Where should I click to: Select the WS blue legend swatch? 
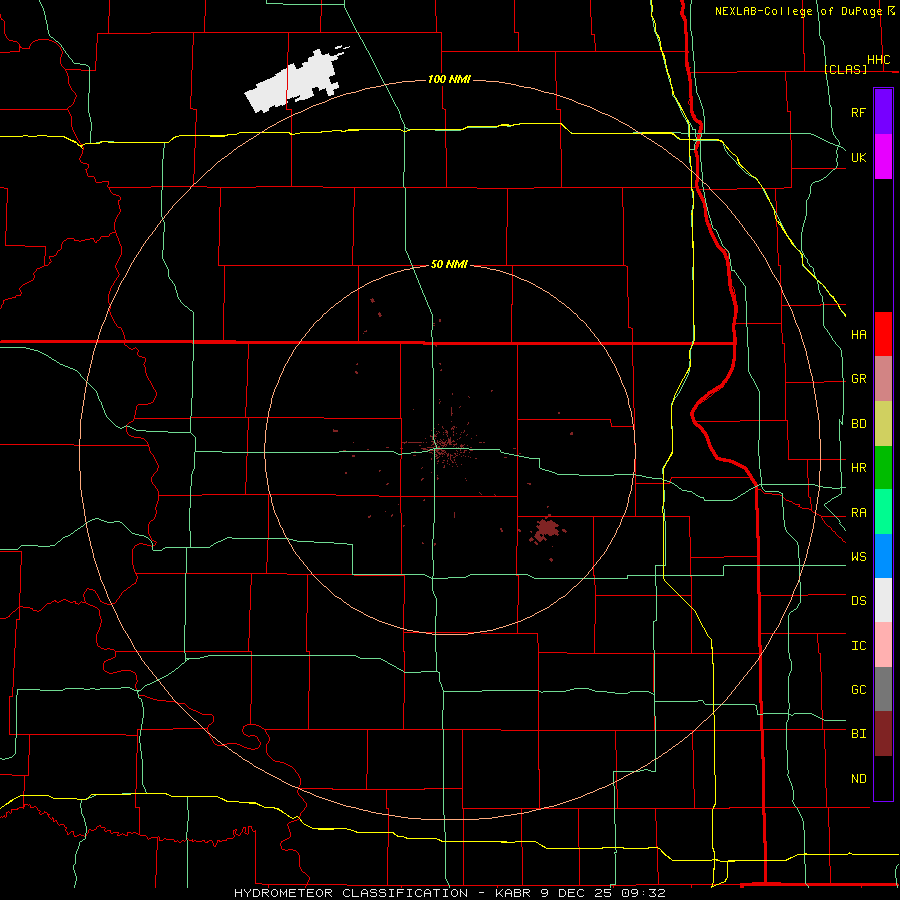tap(883, 556)
